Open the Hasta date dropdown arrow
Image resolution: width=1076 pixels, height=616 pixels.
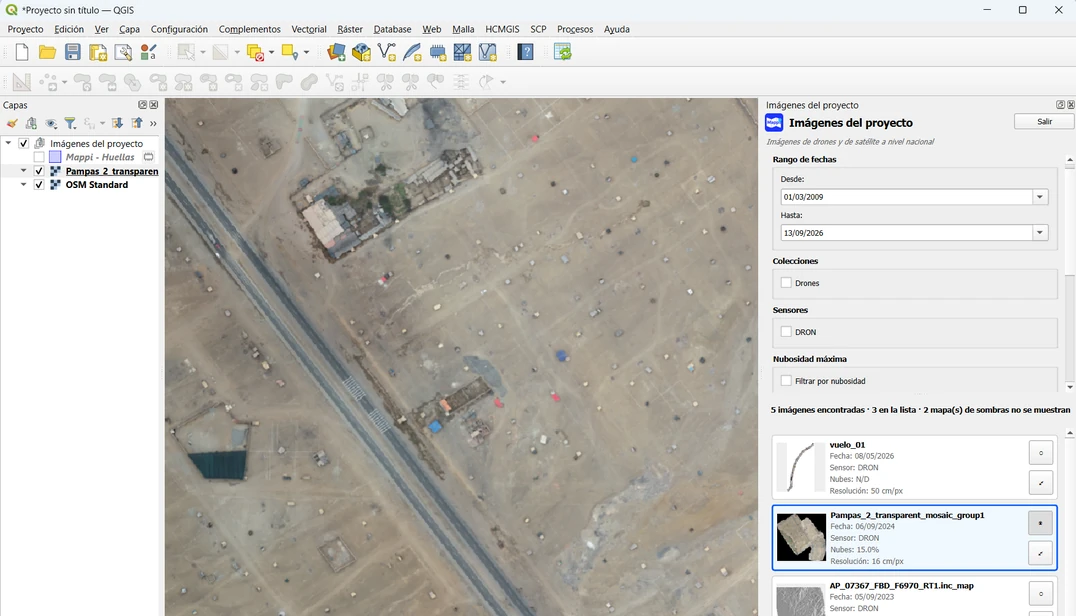click(x=1040, y=233)
